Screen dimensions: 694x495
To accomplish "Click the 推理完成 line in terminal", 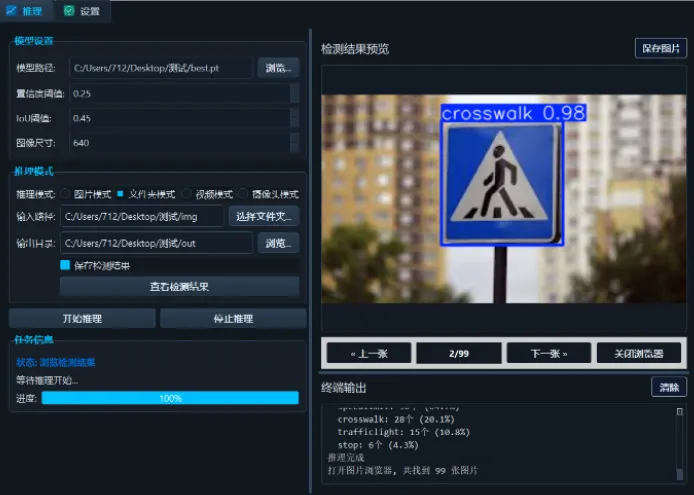I will click(x=346, y=457).
